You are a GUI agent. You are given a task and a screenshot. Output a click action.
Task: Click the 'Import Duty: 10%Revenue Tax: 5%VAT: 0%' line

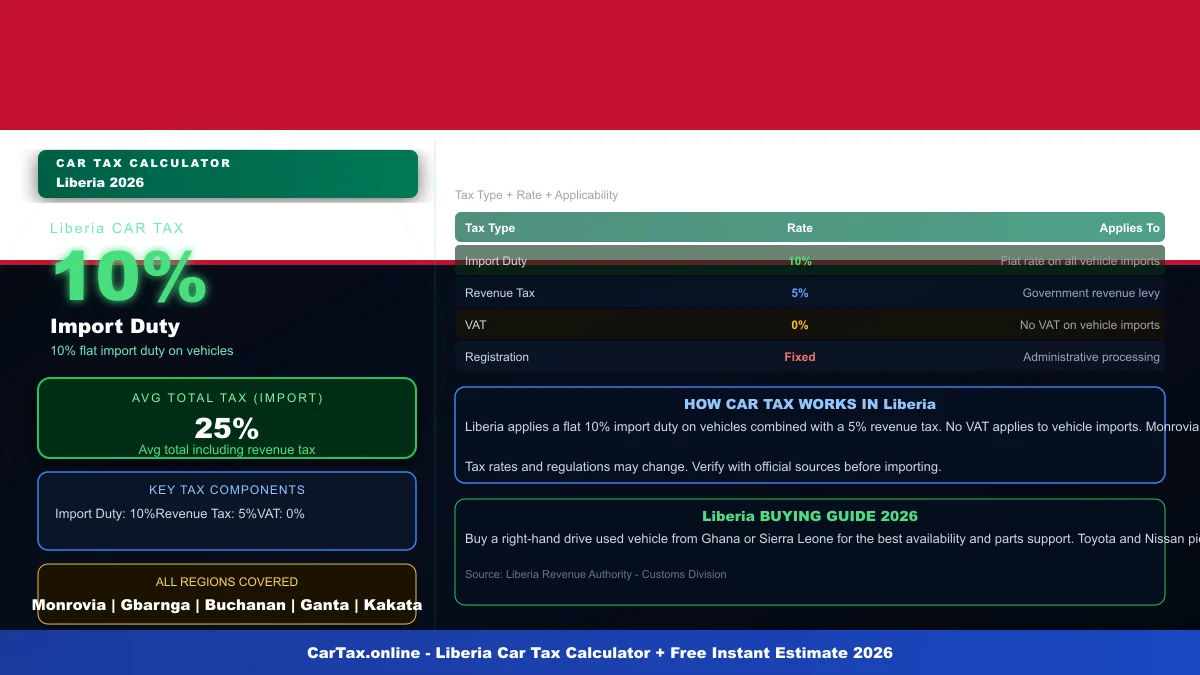tap(180, 514)
